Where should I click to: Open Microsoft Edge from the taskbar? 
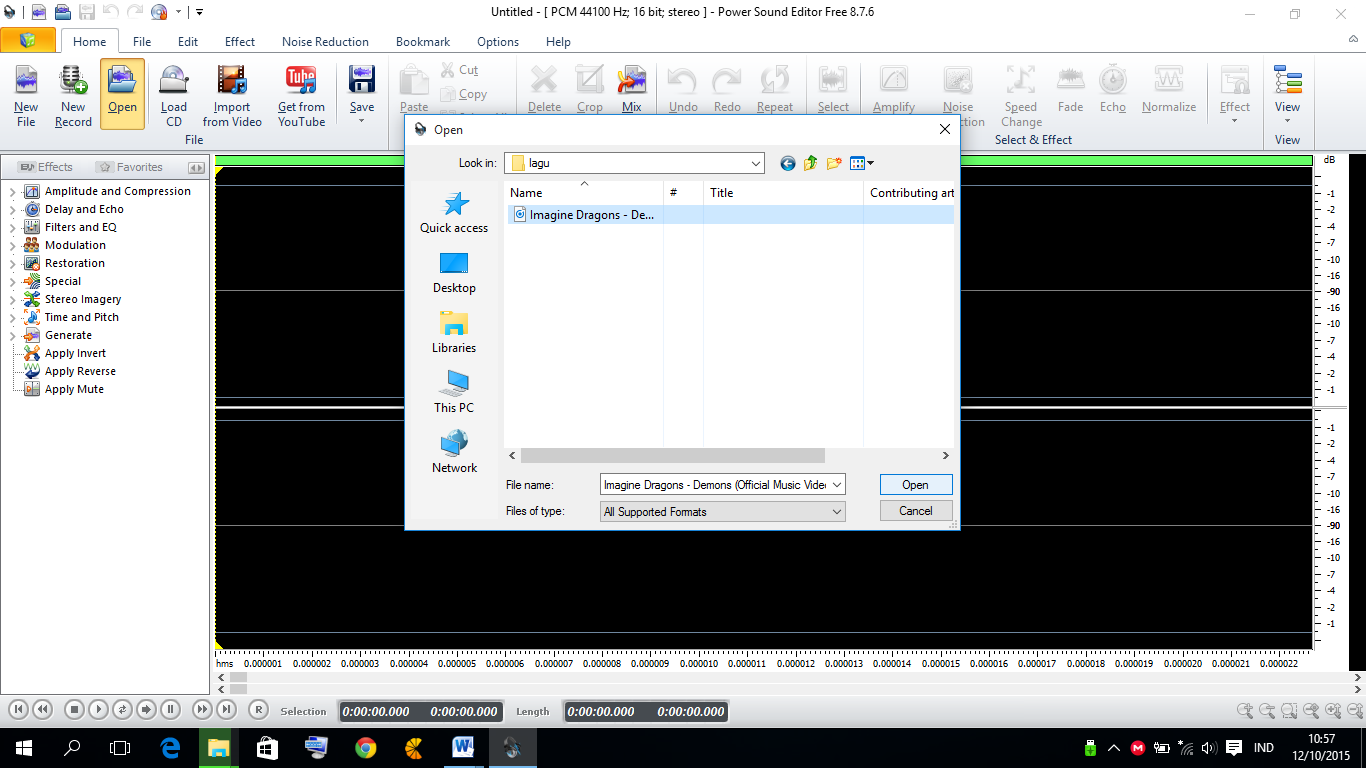point(170,747)
